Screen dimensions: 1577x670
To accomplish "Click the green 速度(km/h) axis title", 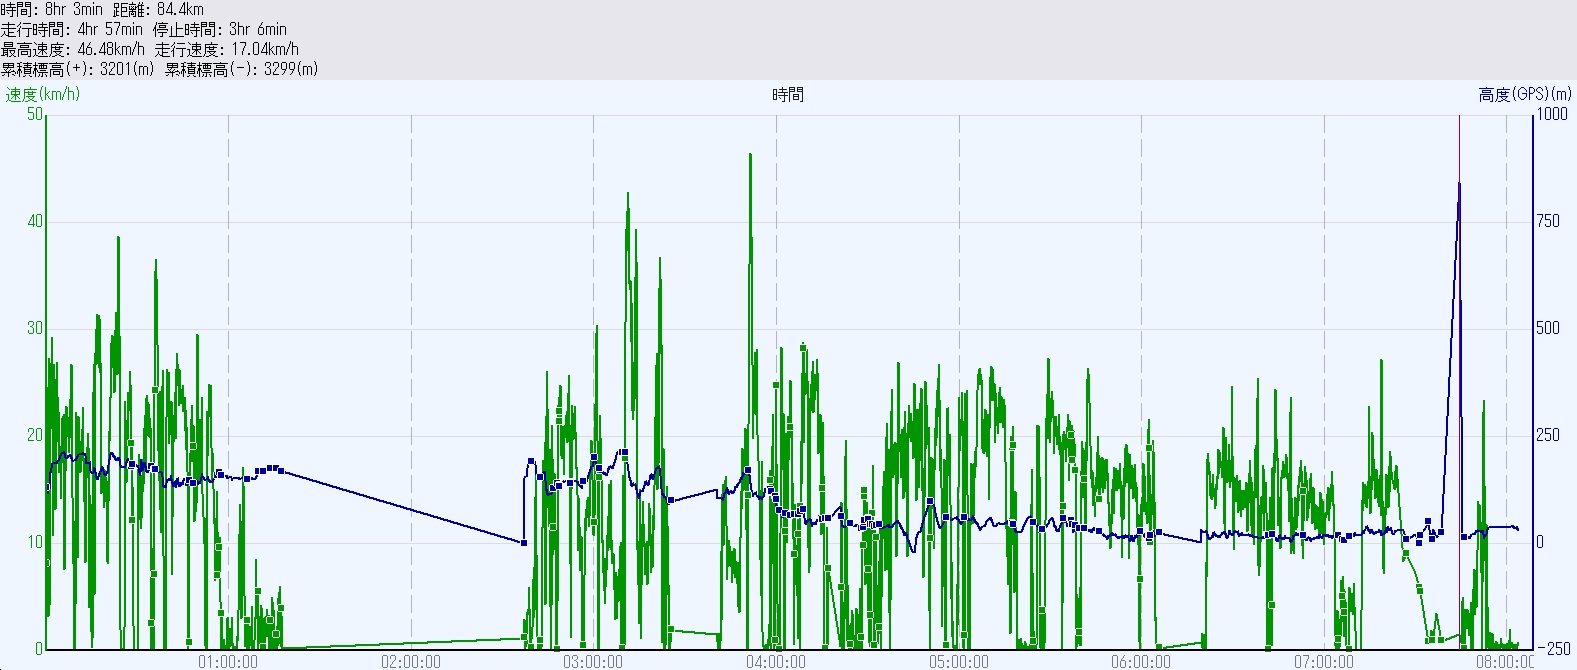I will click(42, 94).
